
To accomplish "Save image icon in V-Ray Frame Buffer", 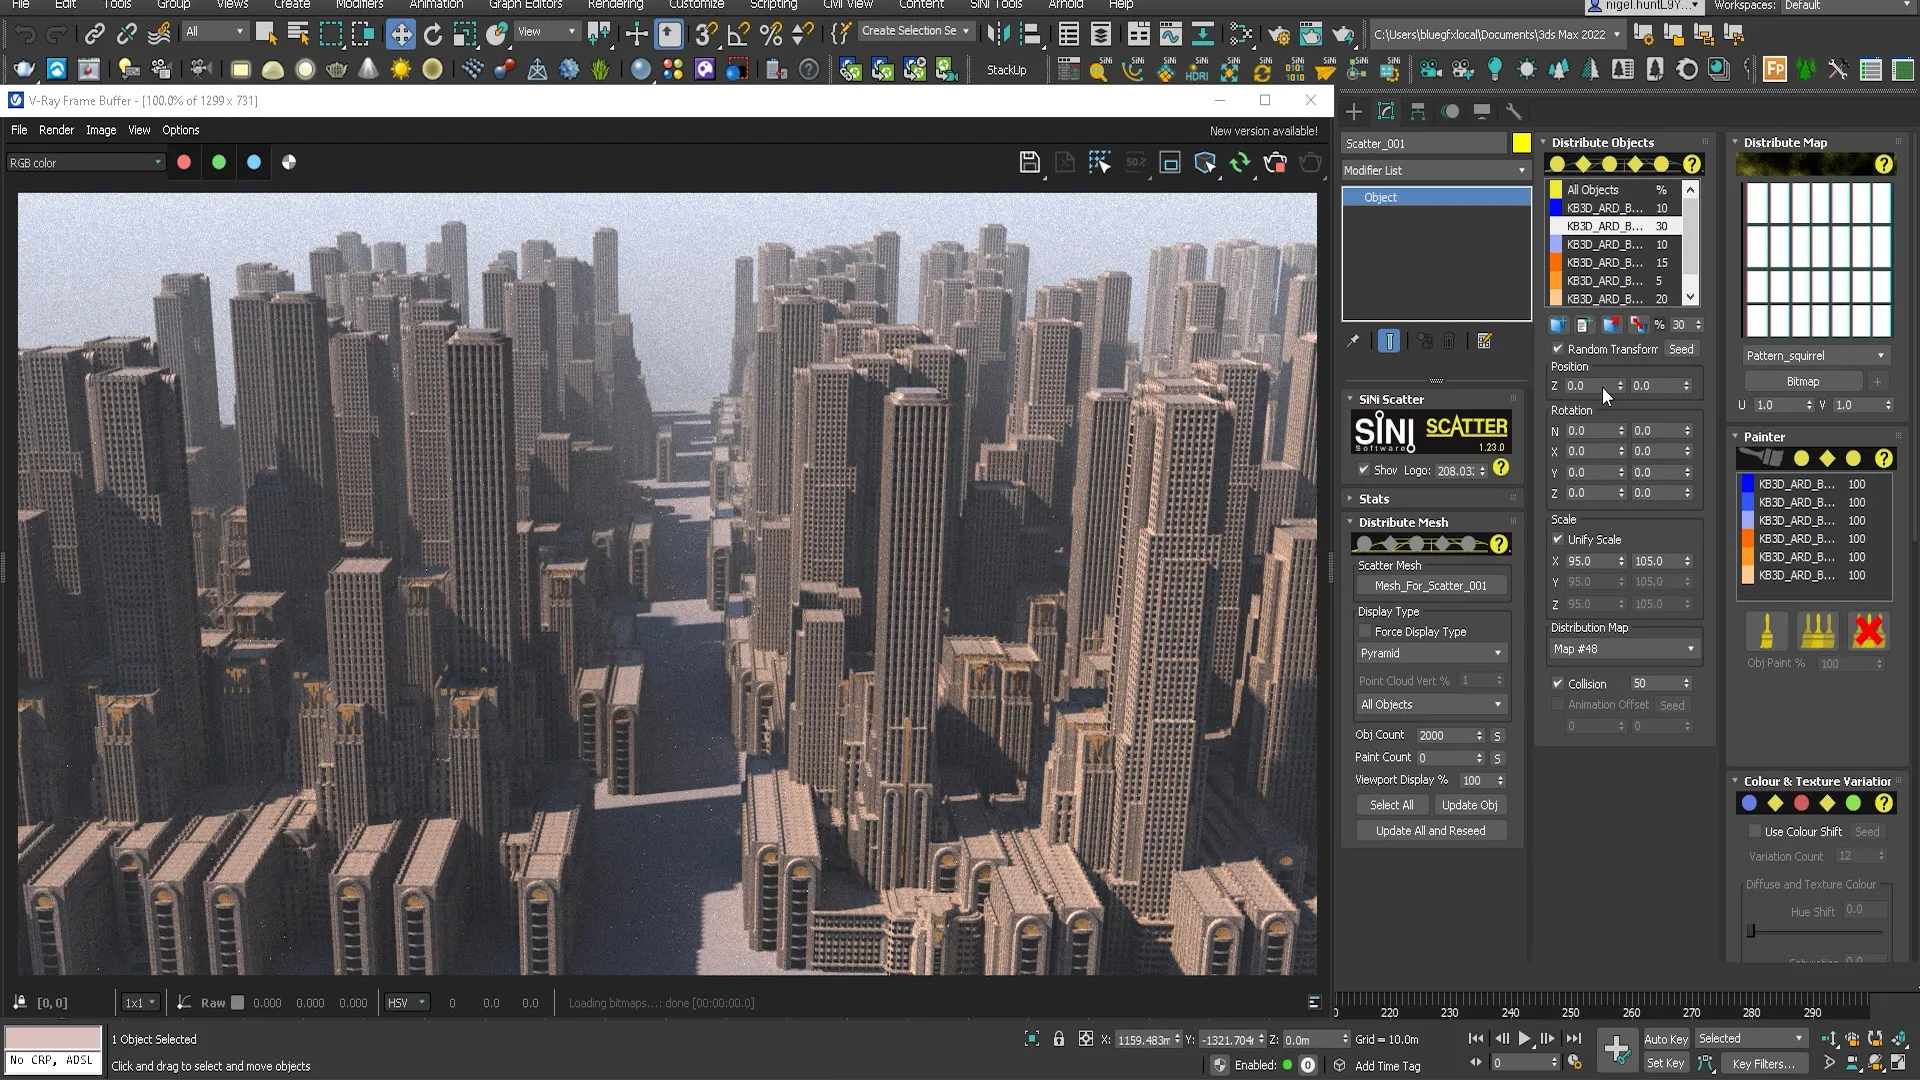I will tap(1029, 162).
